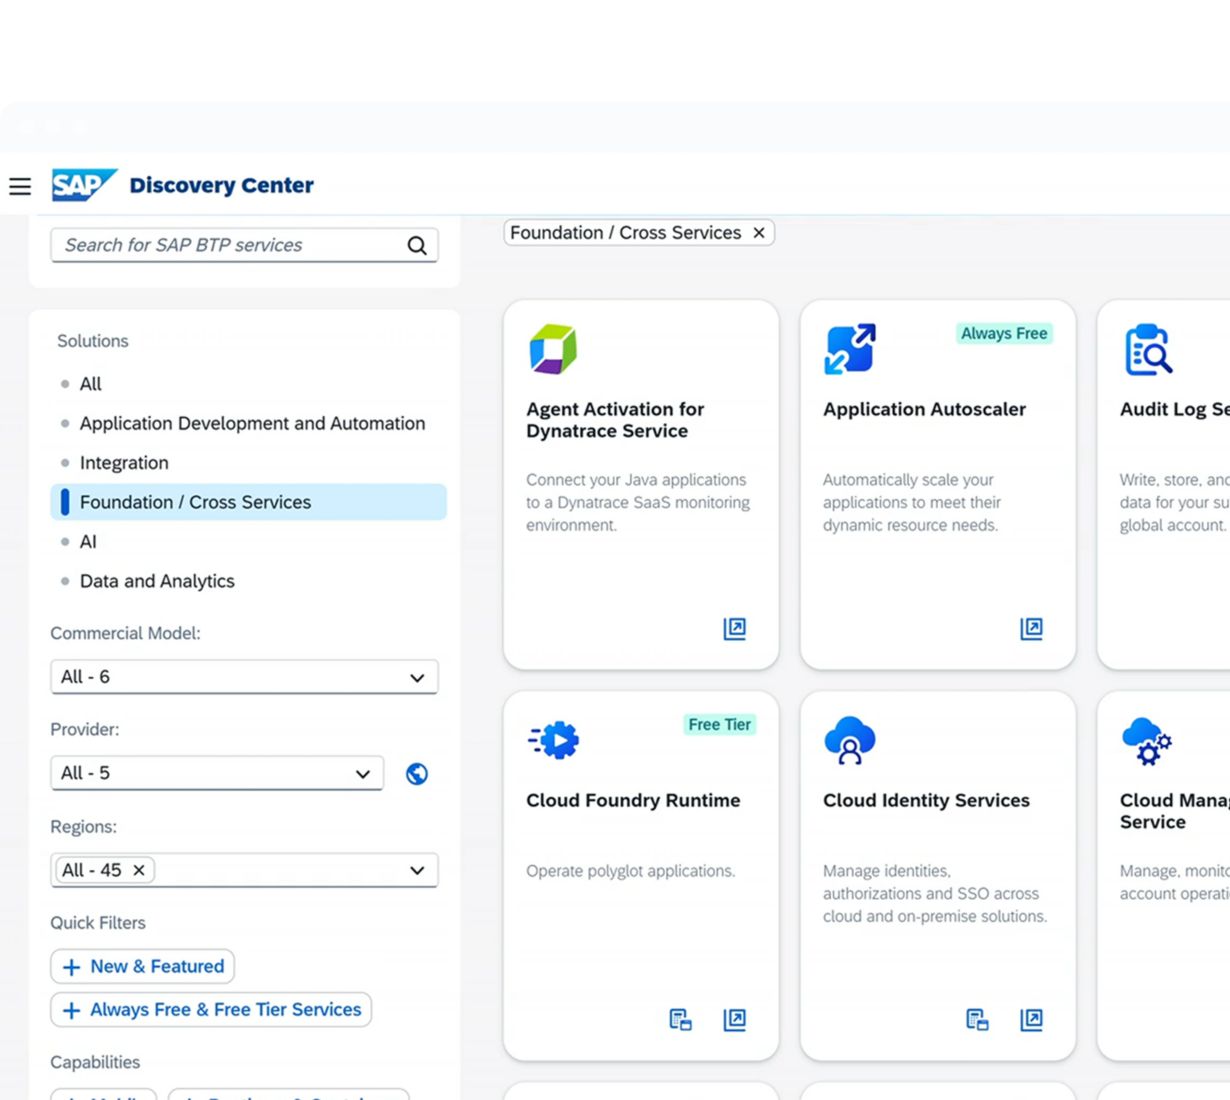Open external link on Application Autoscaler card
The image size is (1230, 1100).
1031,628
